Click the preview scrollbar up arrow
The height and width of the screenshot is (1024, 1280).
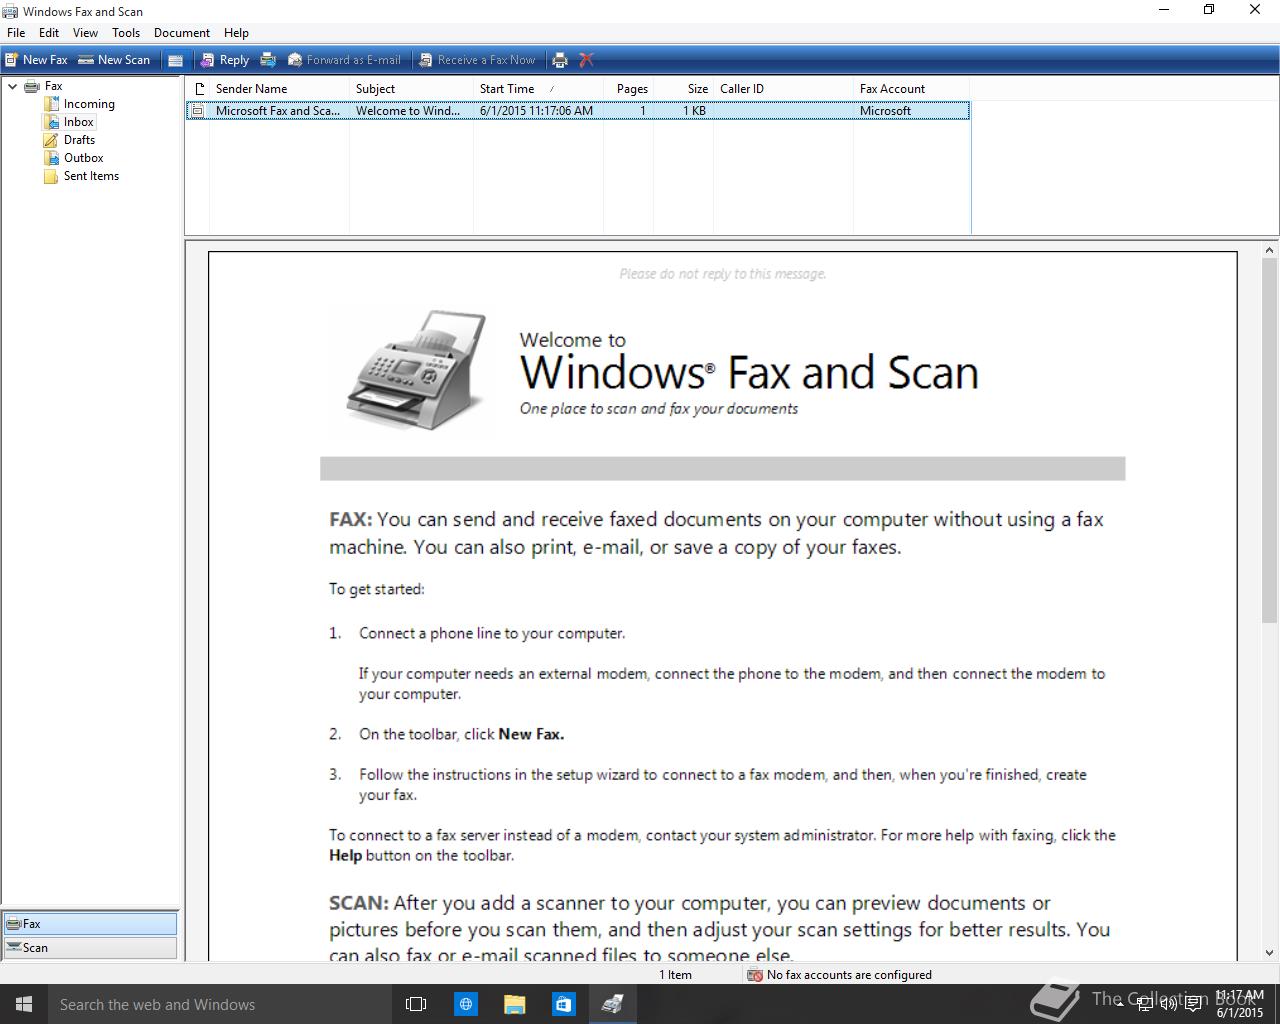pos(1270,251)
